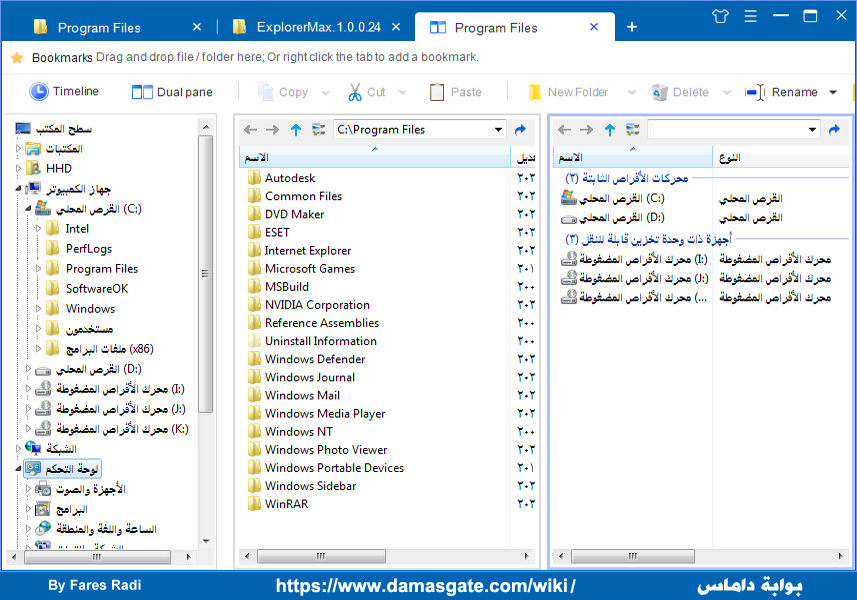
Task: Collapse the local disk (C:) tree node
Action: pos(28,208)
